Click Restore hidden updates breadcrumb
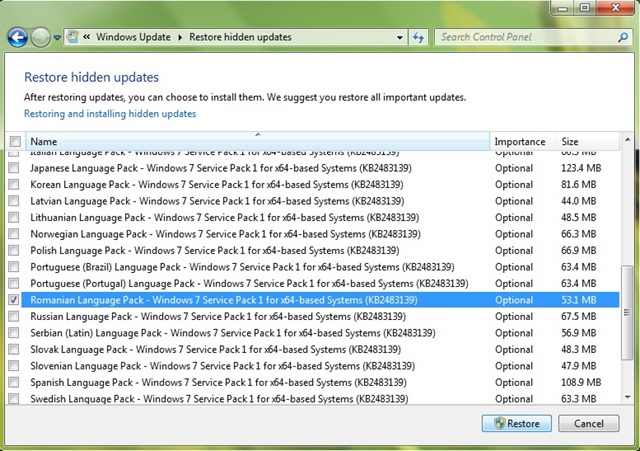640x451 pixels. tap(240, 37)
